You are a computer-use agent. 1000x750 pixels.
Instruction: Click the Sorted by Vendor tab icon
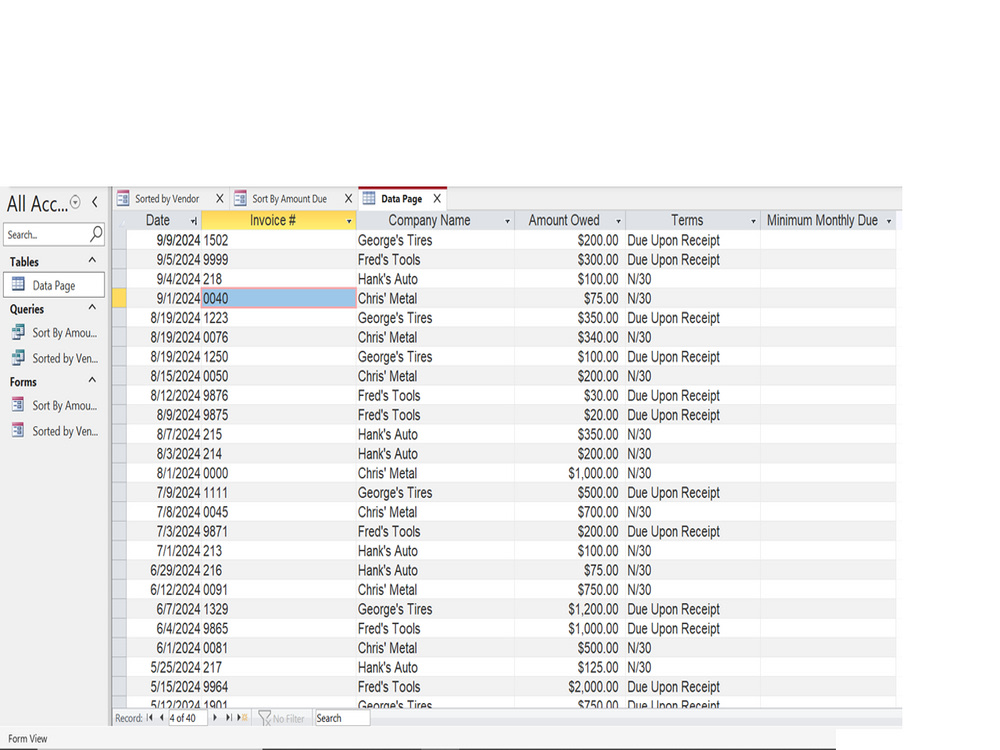point(123,198)
